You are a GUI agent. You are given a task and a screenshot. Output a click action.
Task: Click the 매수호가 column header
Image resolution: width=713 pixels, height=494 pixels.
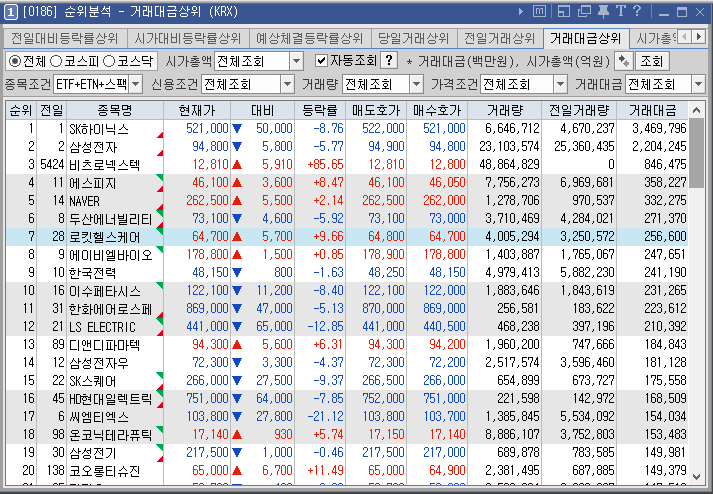[x=437, y=110]
